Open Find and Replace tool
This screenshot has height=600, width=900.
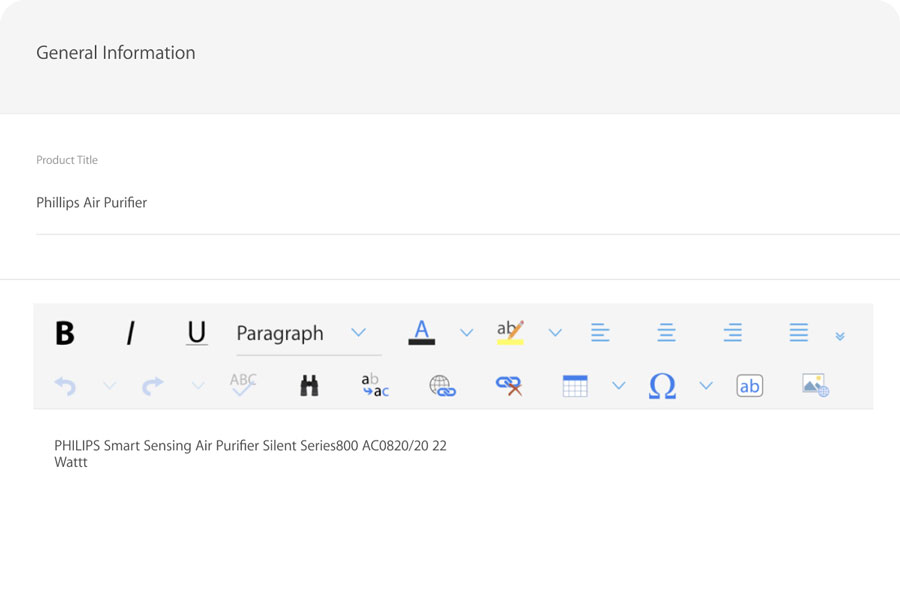click(x=375, y=385)
